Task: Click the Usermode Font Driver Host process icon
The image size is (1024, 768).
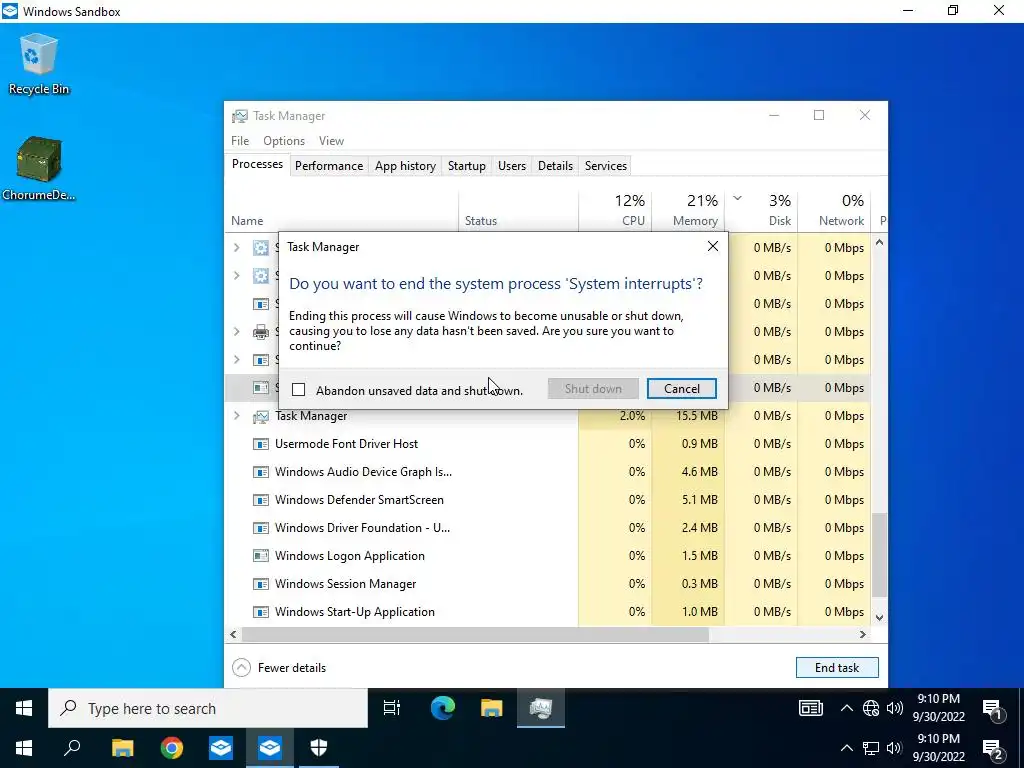Action: 261,444
